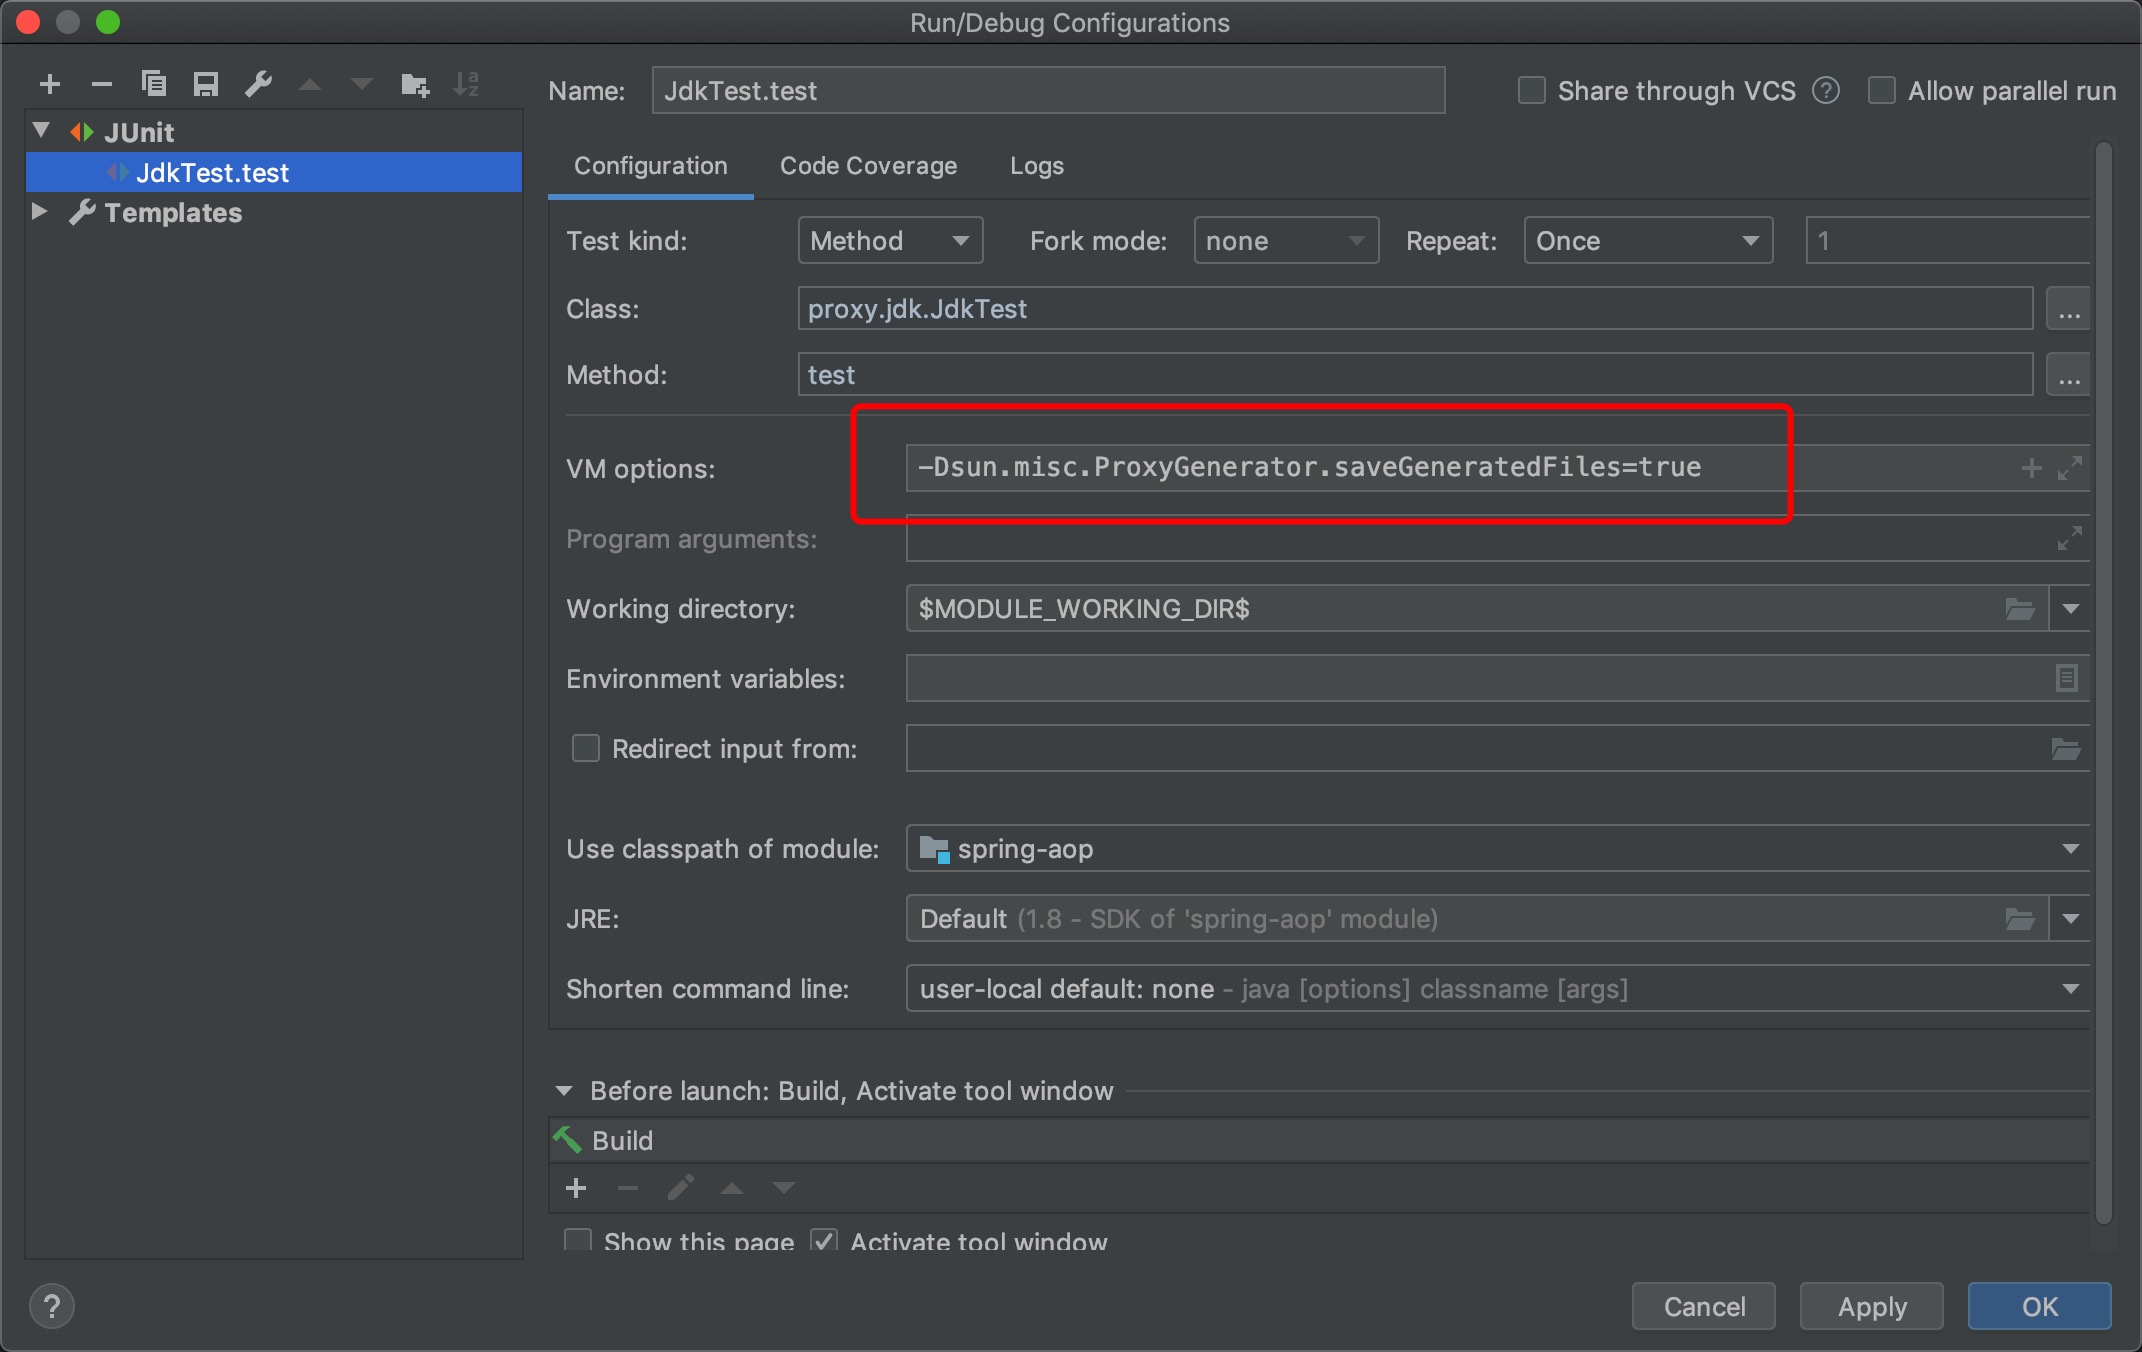2142x1352 pixels.
Task: Click the Apply button
Action: [1871, 1306]
